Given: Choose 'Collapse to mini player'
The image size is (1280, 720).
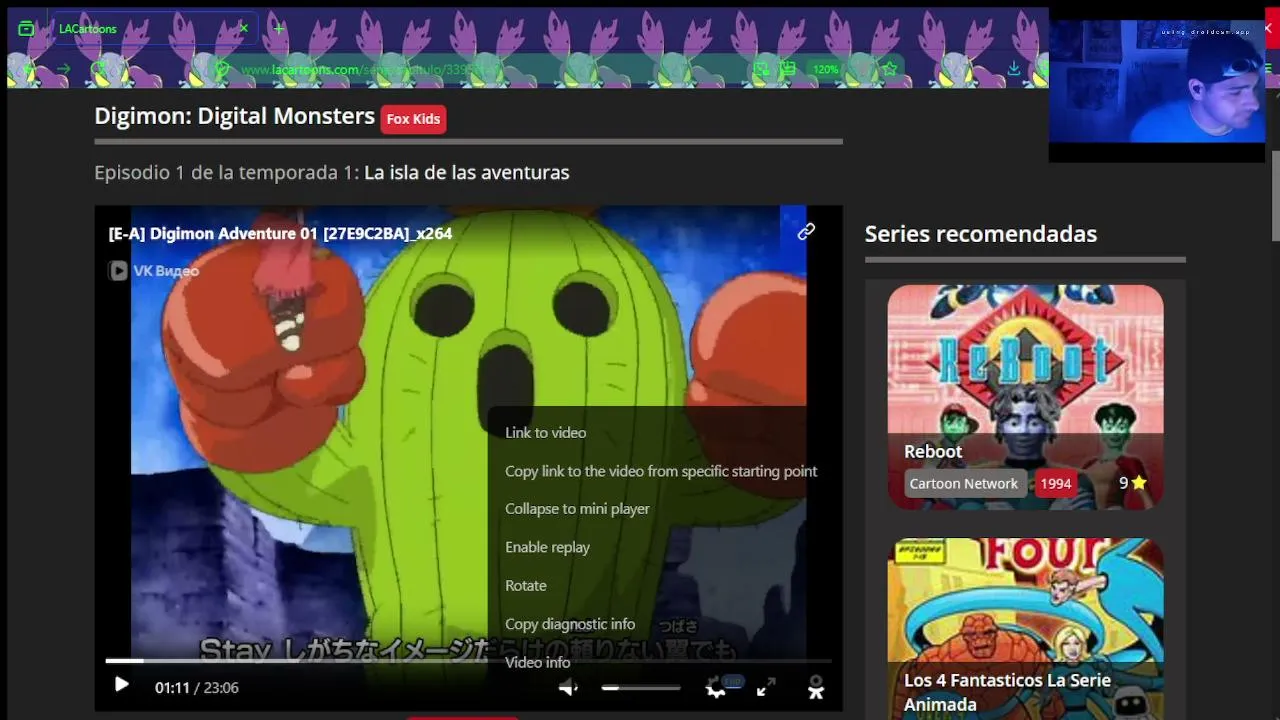Looking at the screenshot, I should coord(577,509).
